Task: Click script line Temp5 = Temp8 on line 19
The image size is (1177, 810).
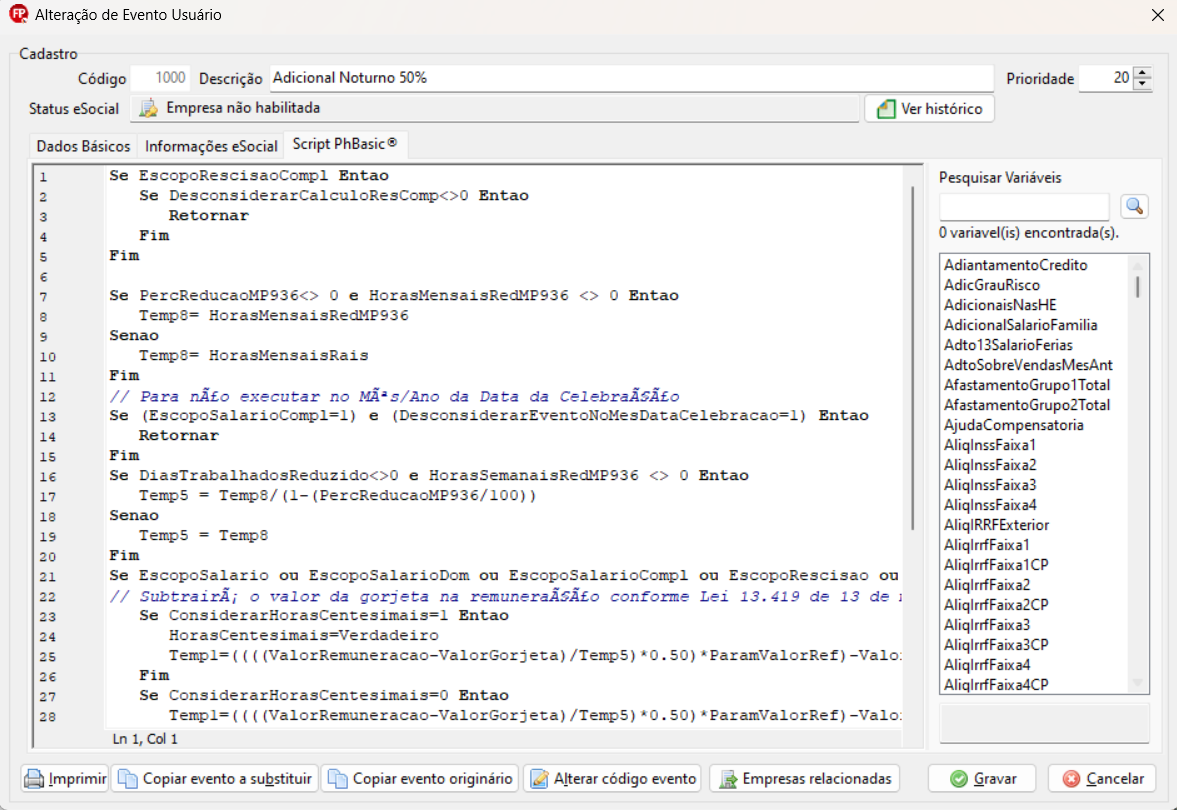Action: 203,536
